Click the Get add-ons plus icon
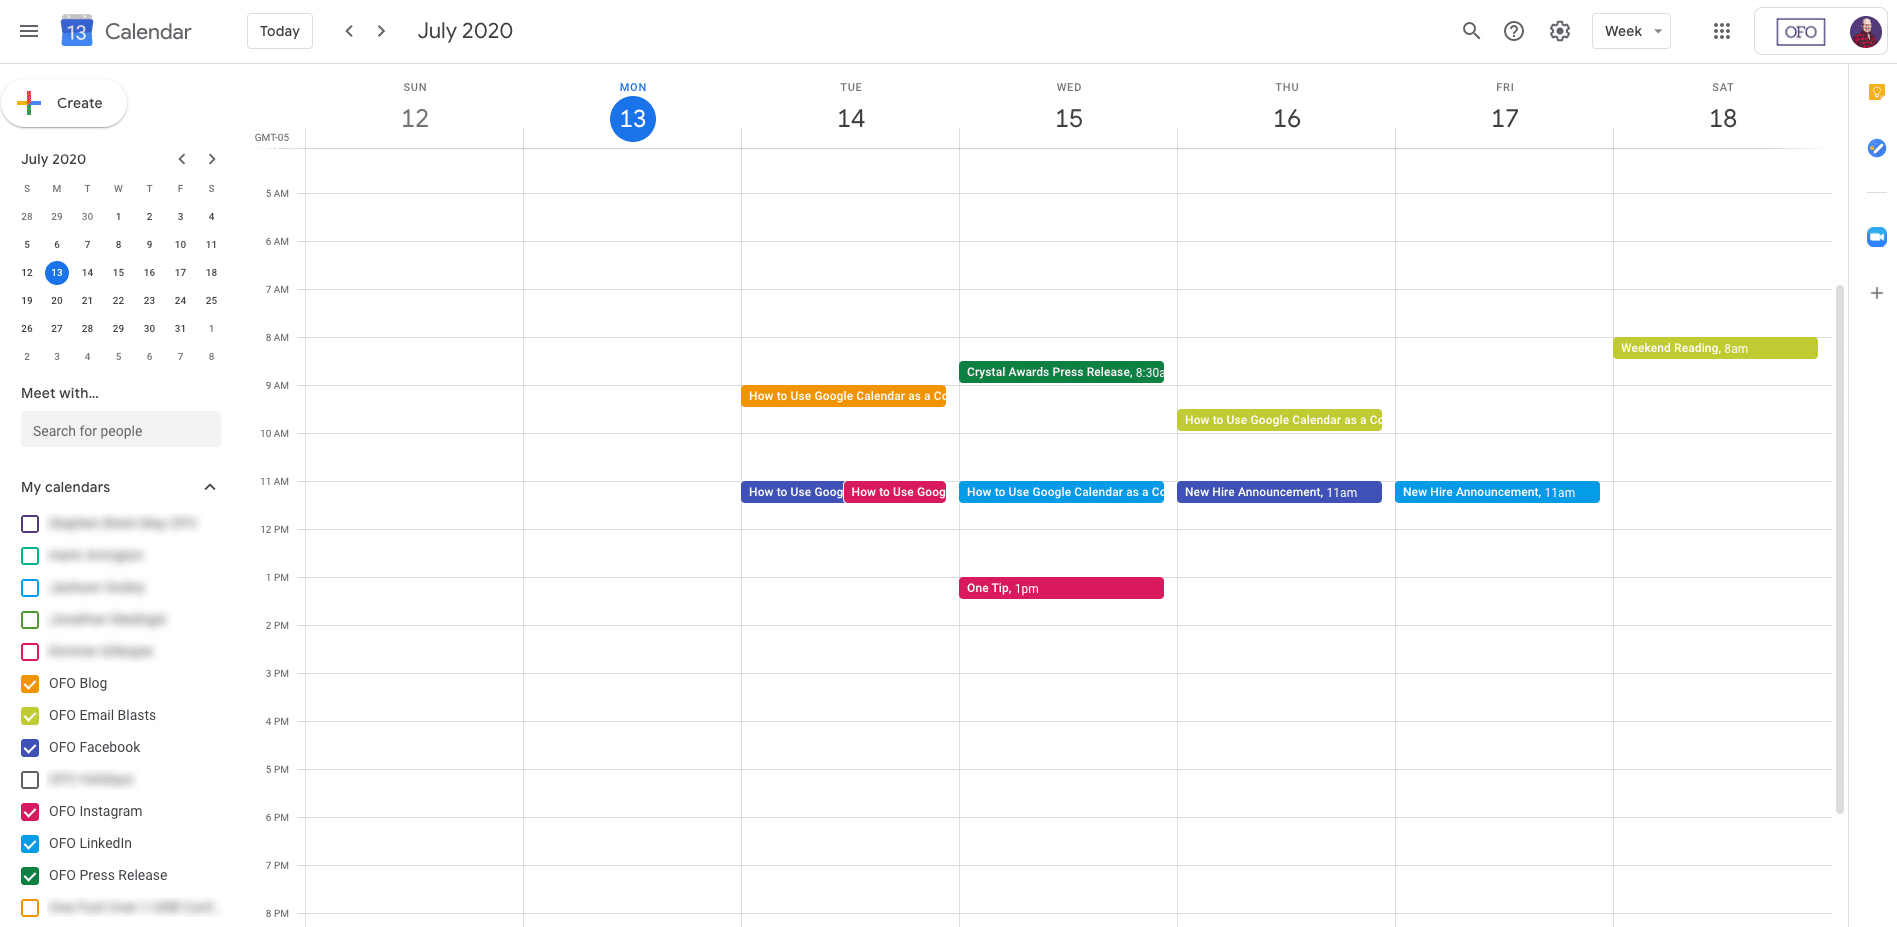This screenshot has height=927, width=1897. pos(1876,293)
